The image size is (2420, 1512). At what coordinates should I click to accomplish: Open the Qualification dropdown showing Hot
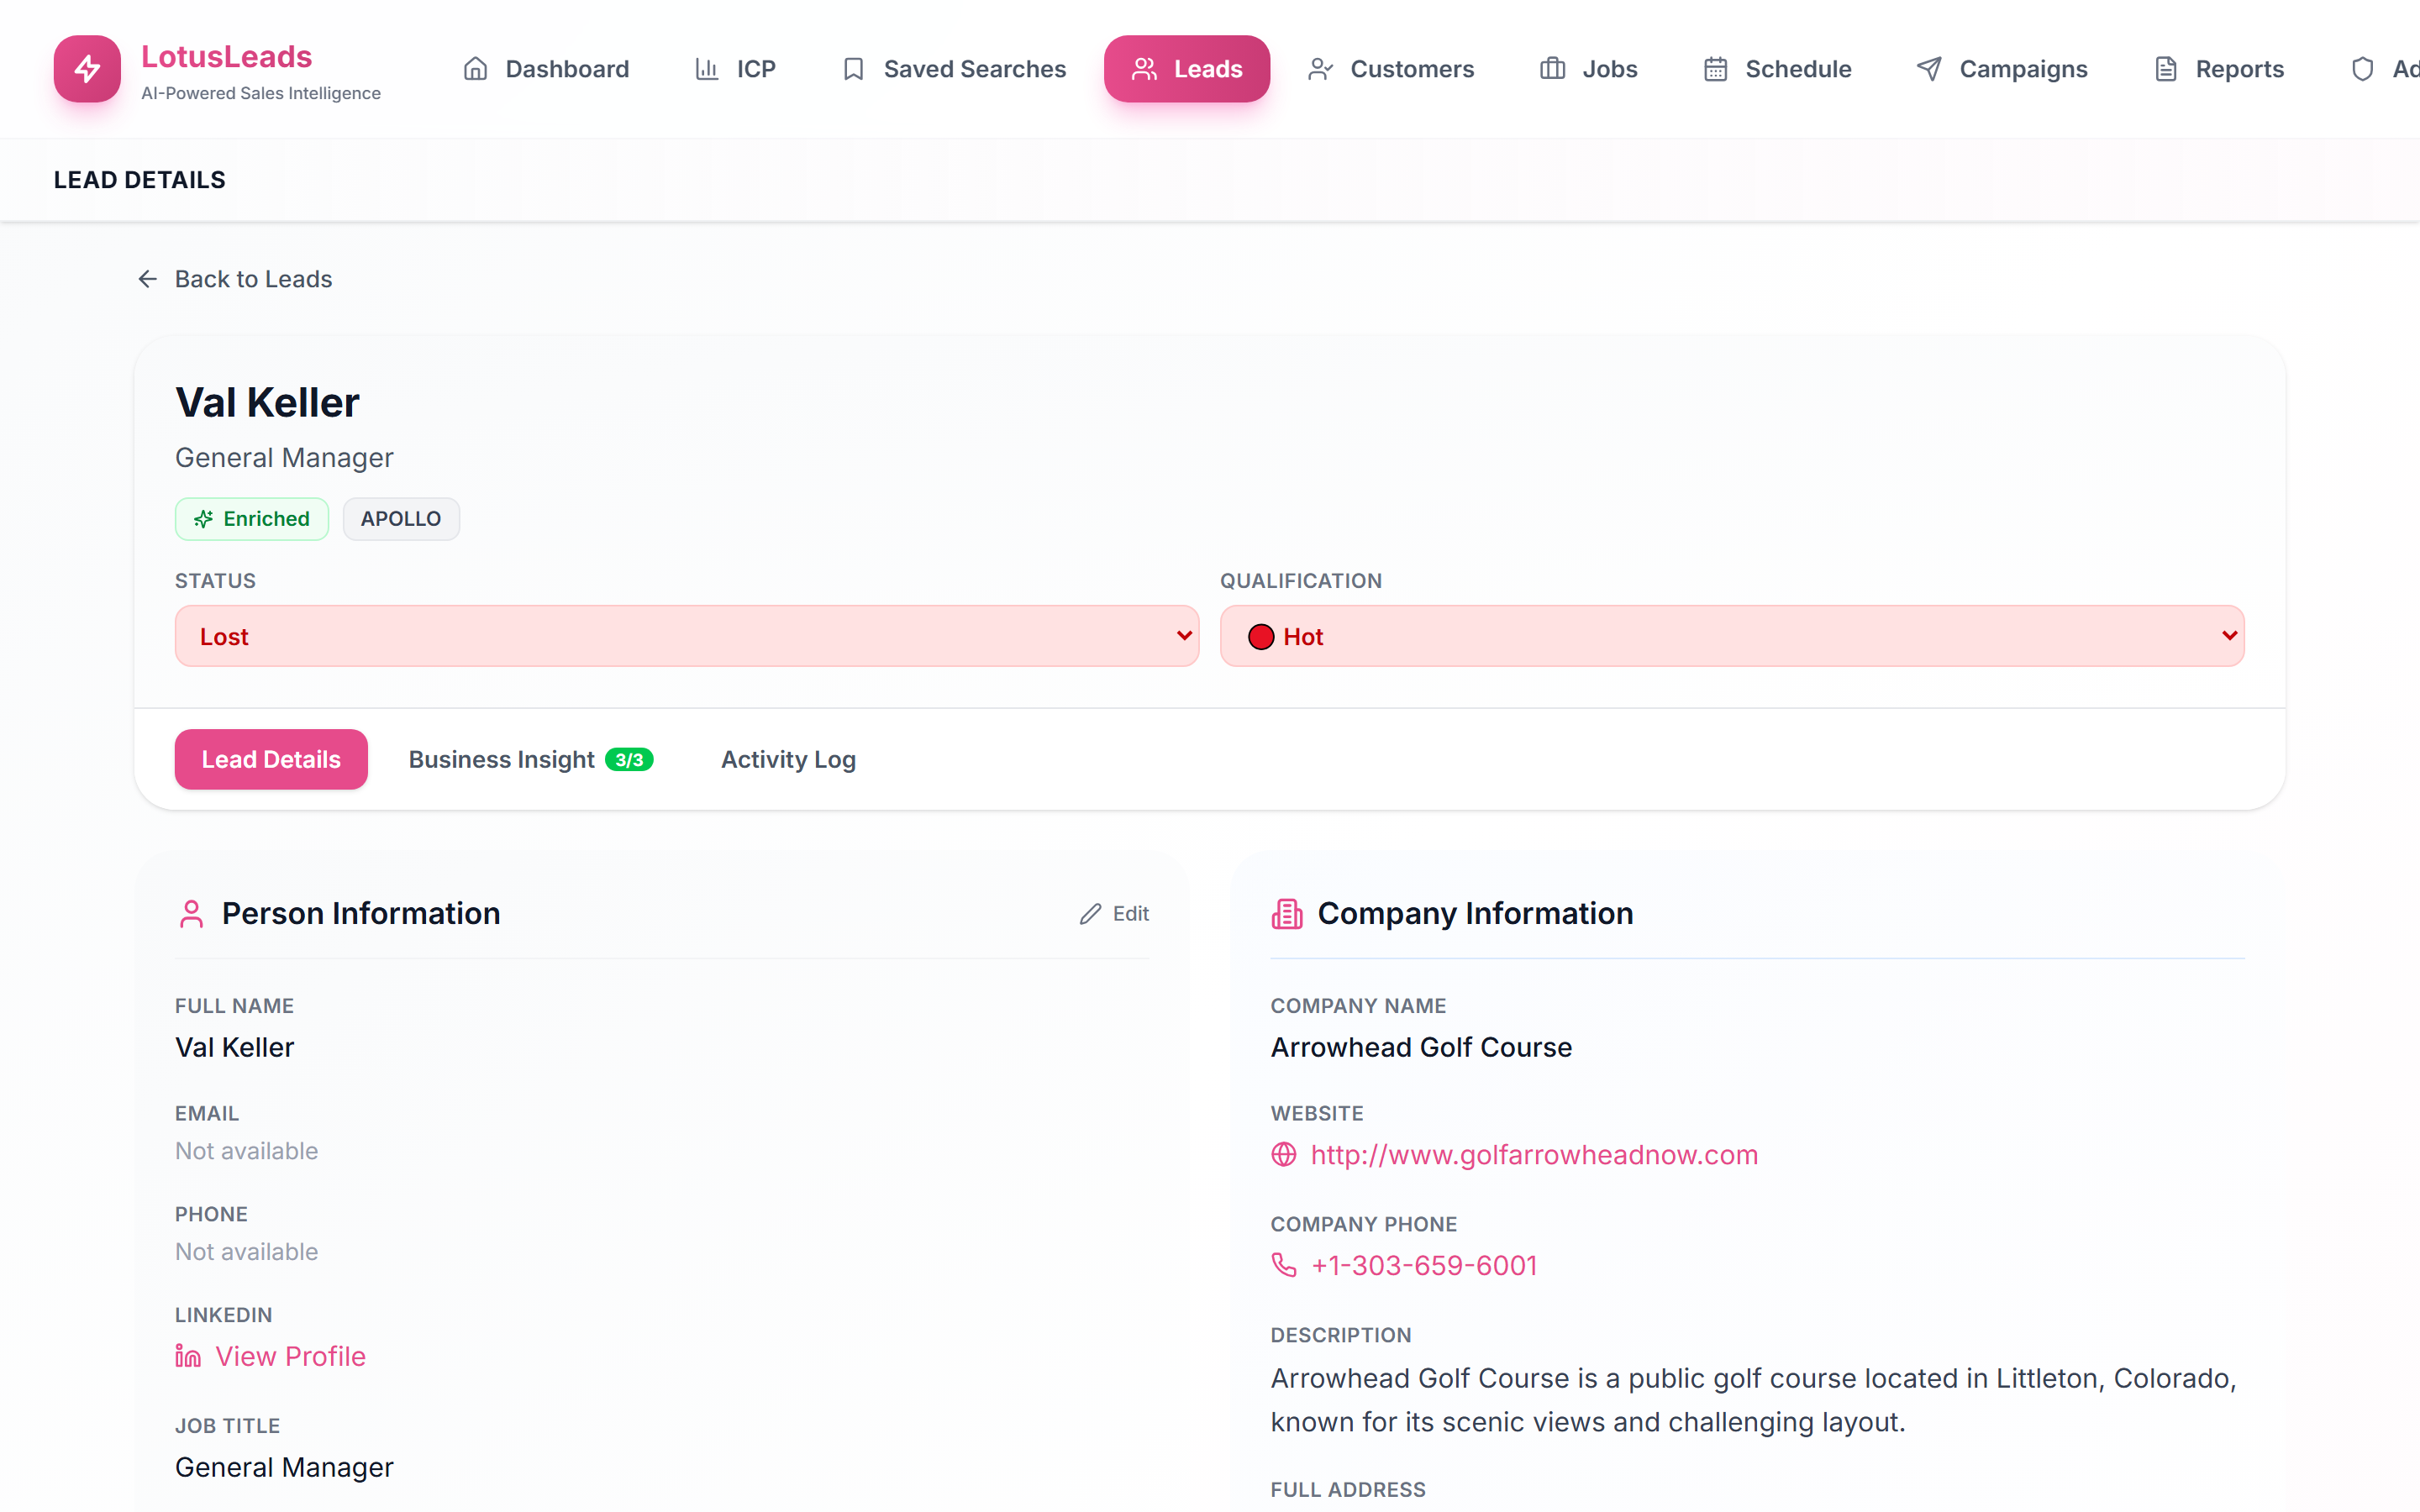pyautogui.click(x=1732, y=636)
